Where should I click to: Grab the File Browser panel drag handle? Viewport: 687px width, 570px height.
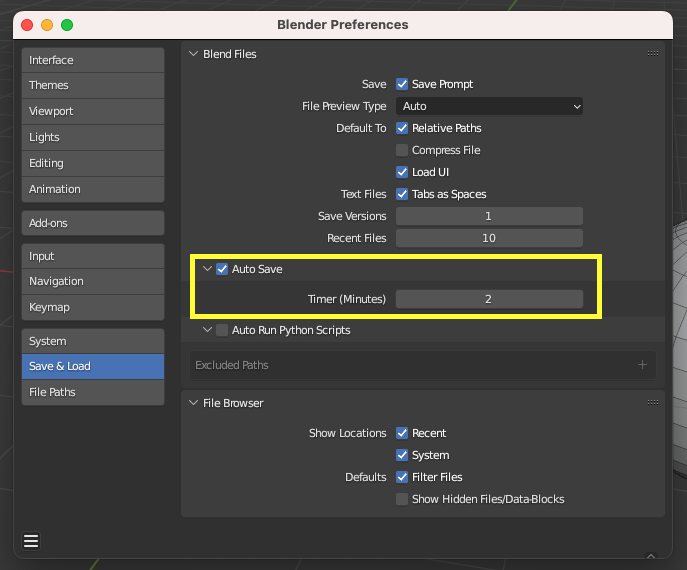pos(653,402)
